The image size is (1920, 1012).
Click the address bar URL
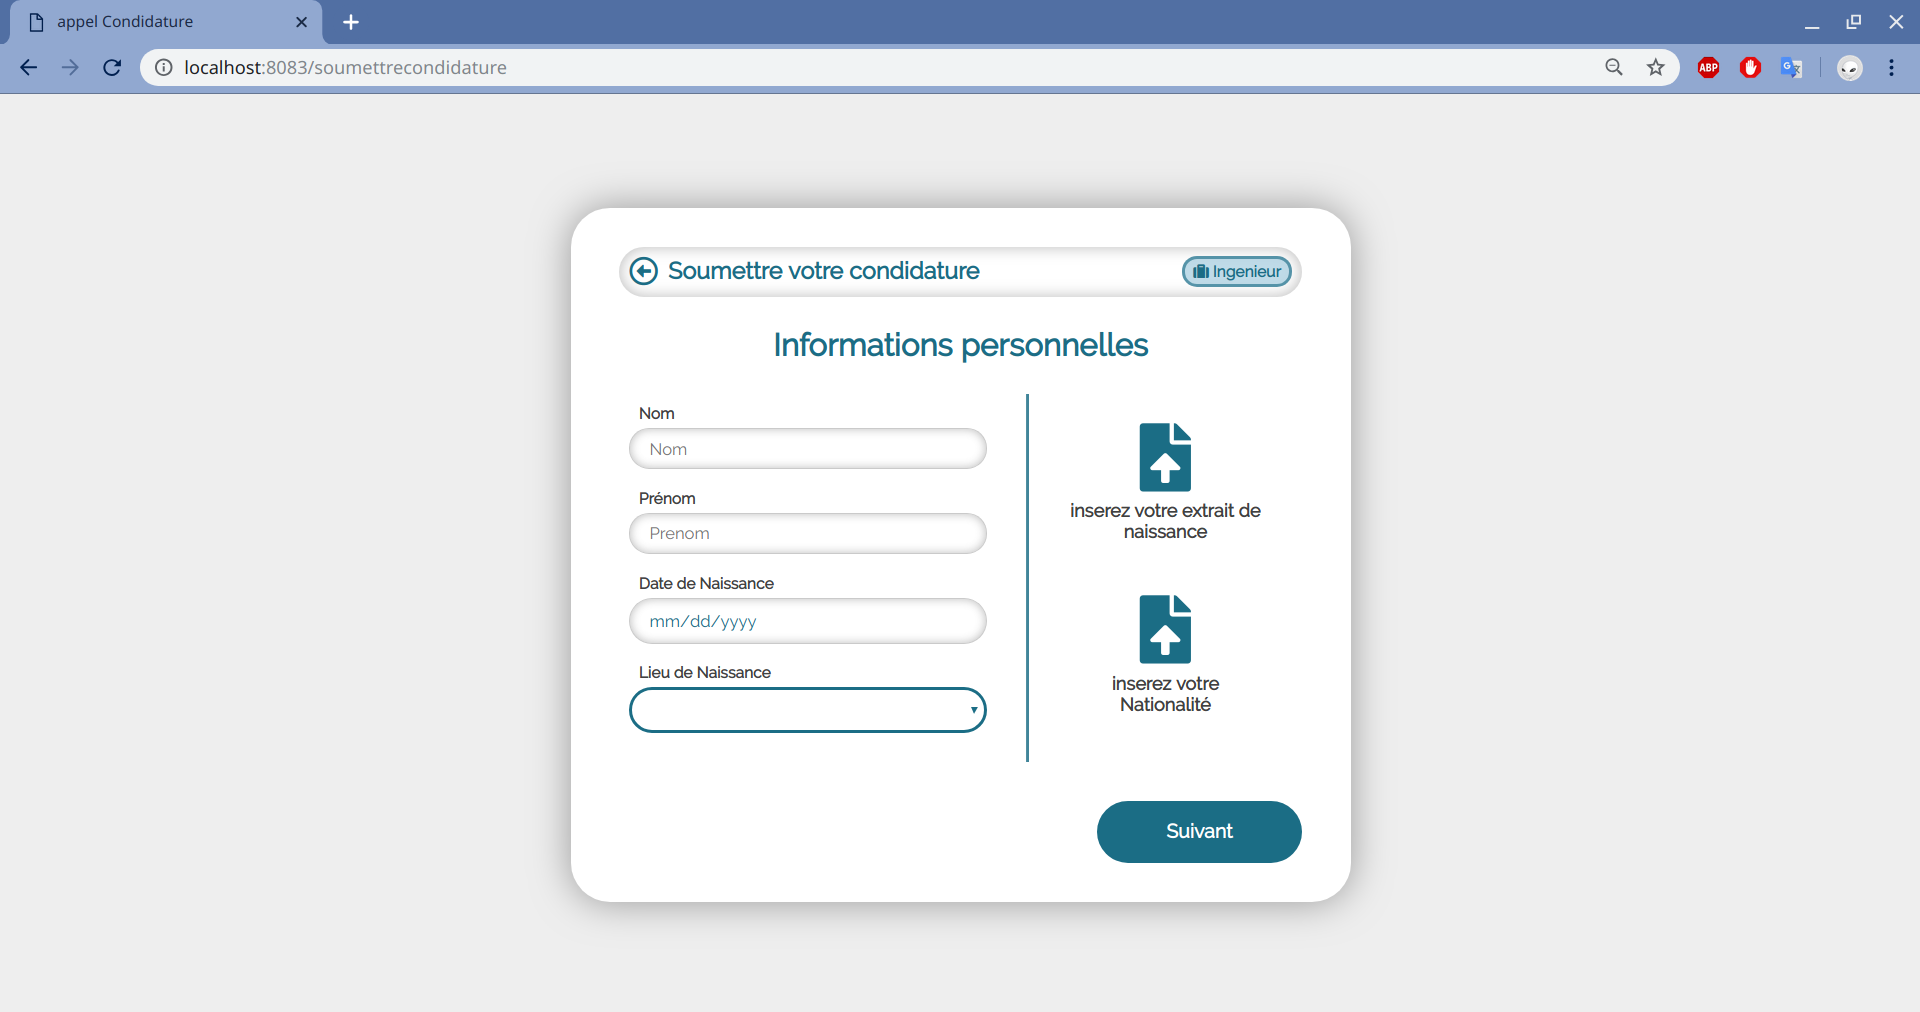345,67
